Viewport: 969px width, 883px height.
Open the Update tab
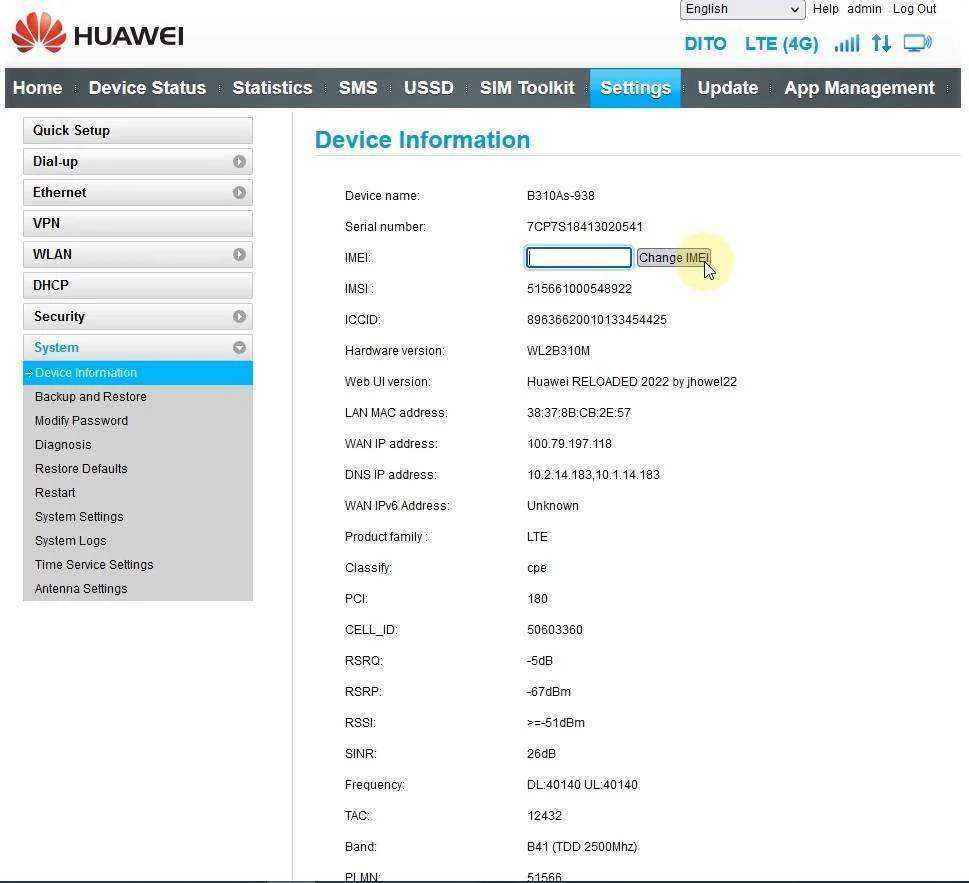[x=727, y=88]
